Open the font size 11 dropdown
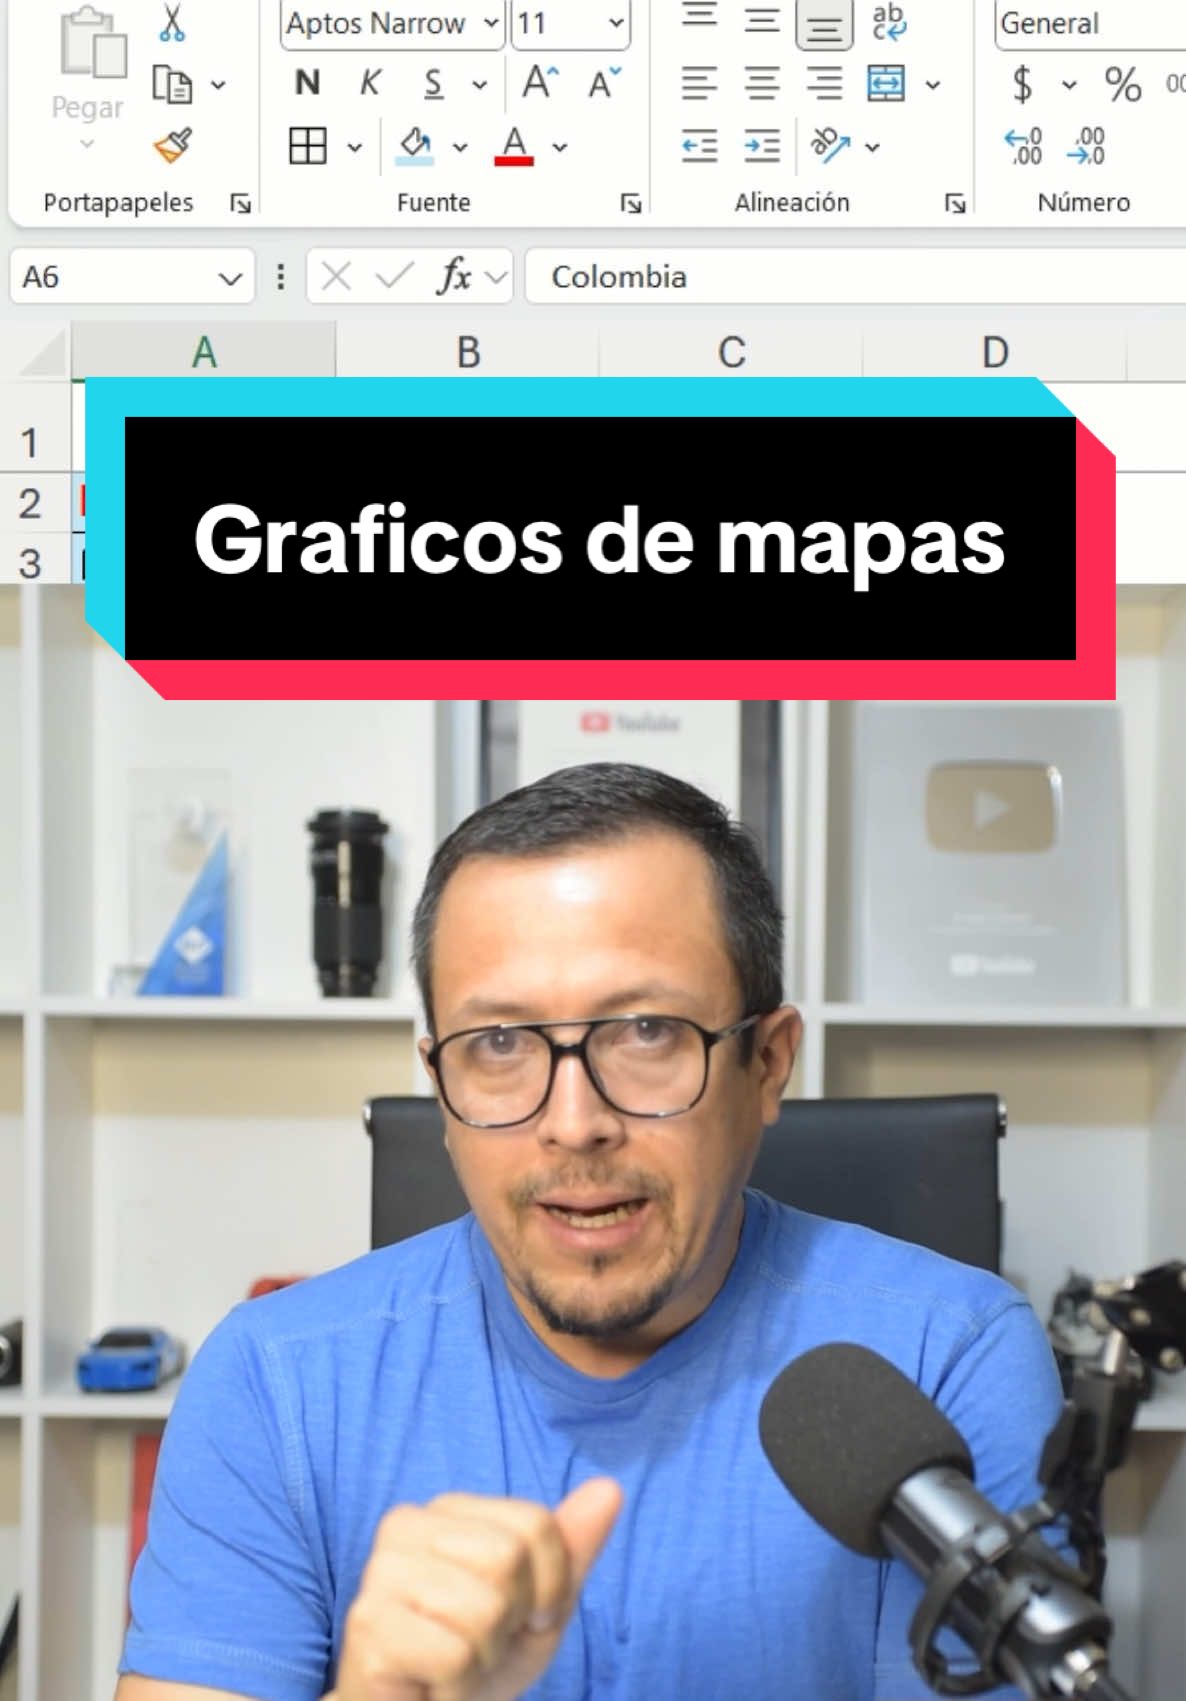Image resolution: width=1186 pixels, height=1701 pixels. (616, 23)
